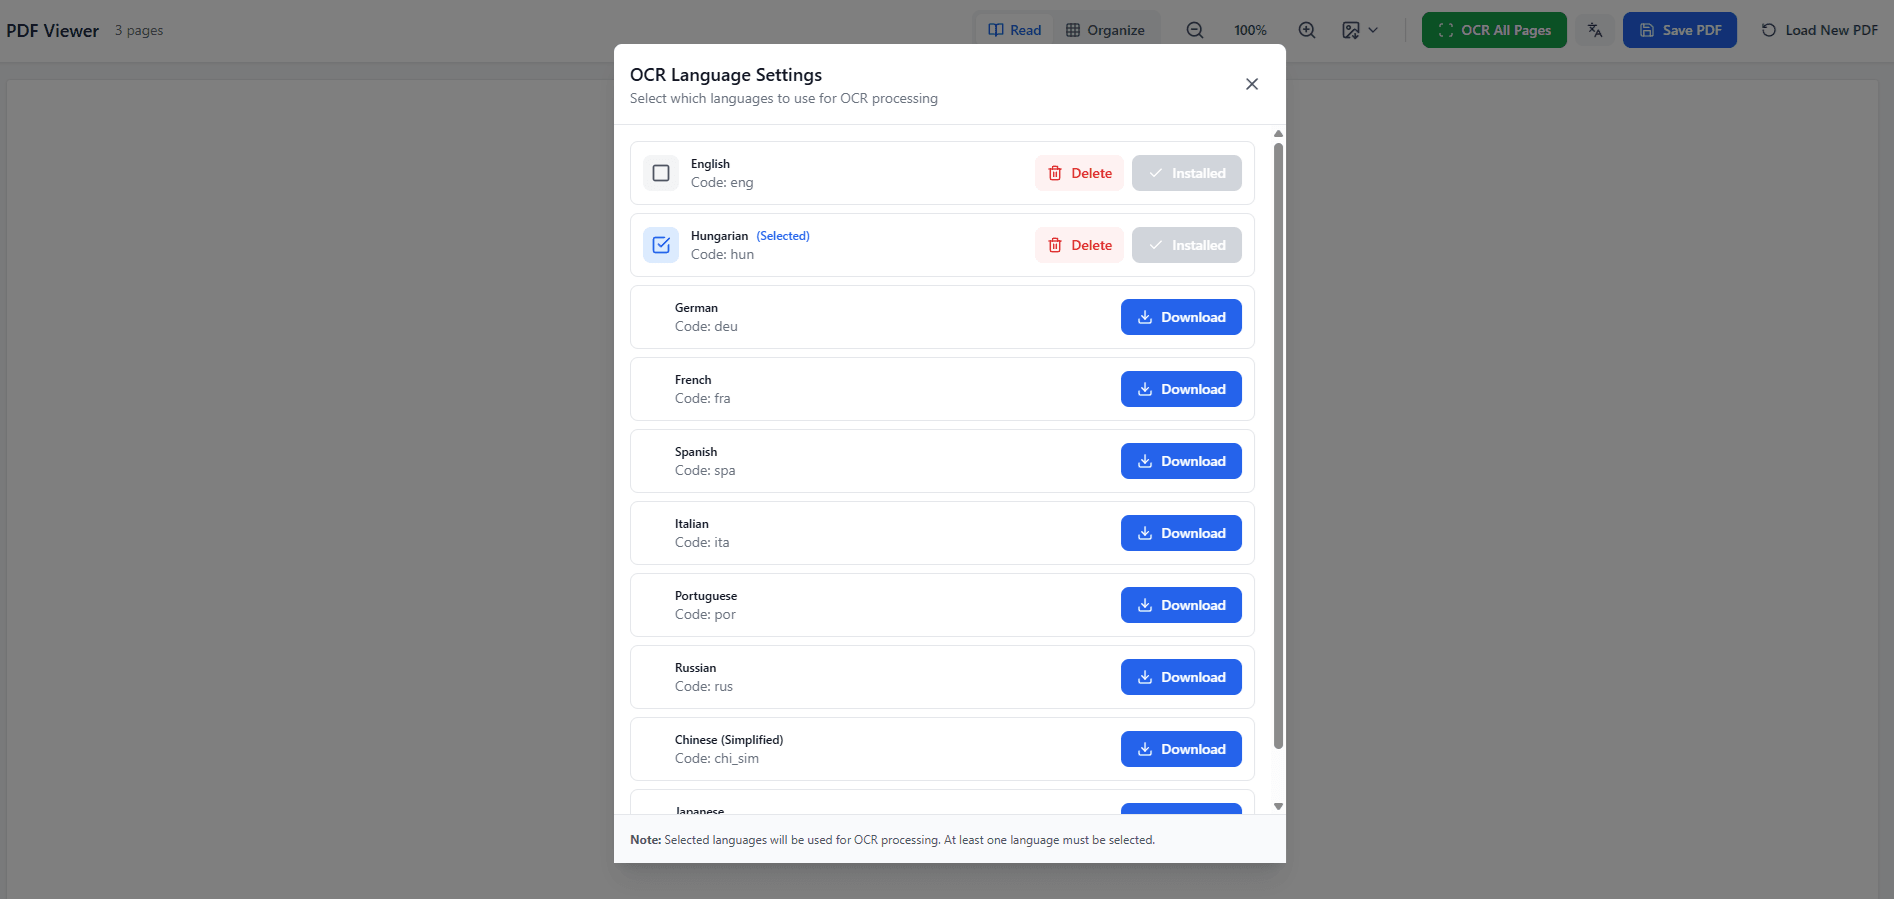Delete the Hungarian language pack

1079,245
